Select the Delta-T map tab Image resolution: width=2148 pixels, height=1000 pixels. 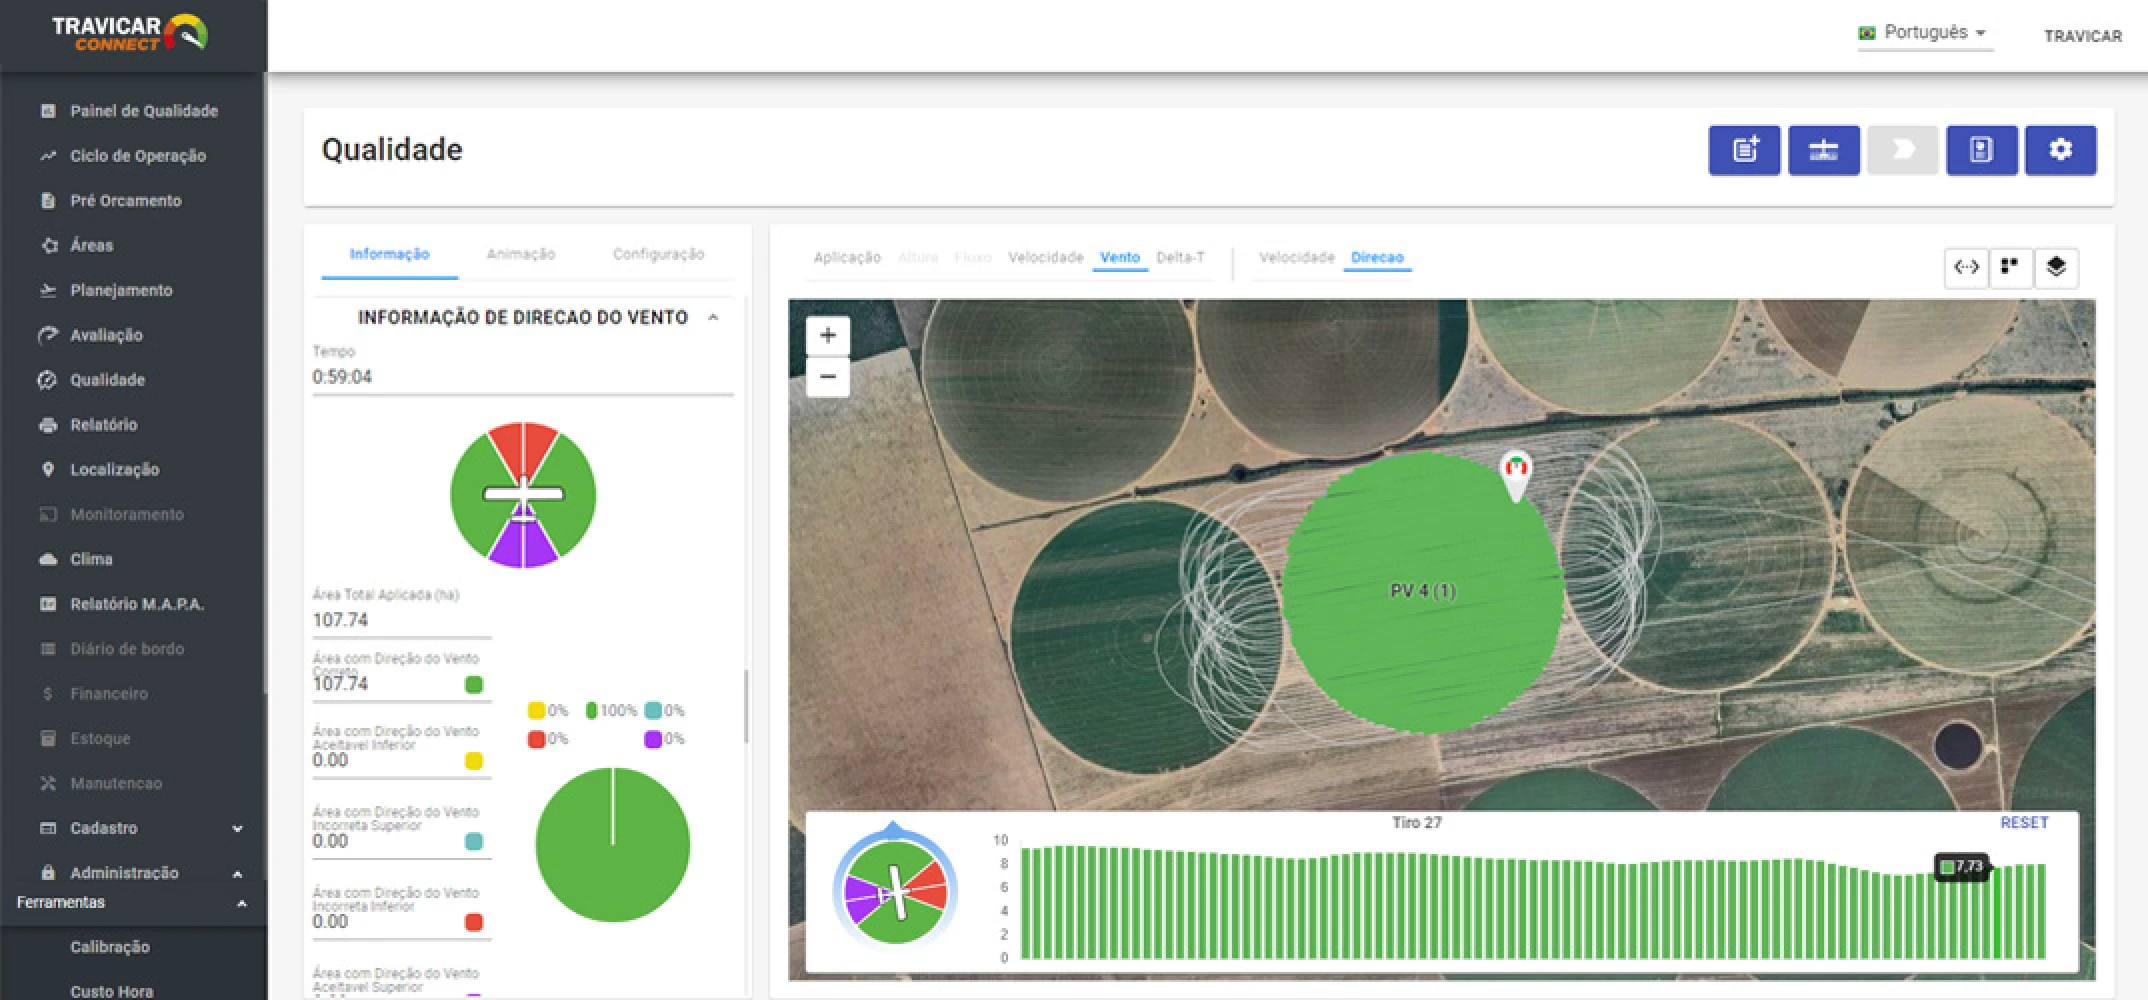pyautogui.click(x=1180, y=258)
